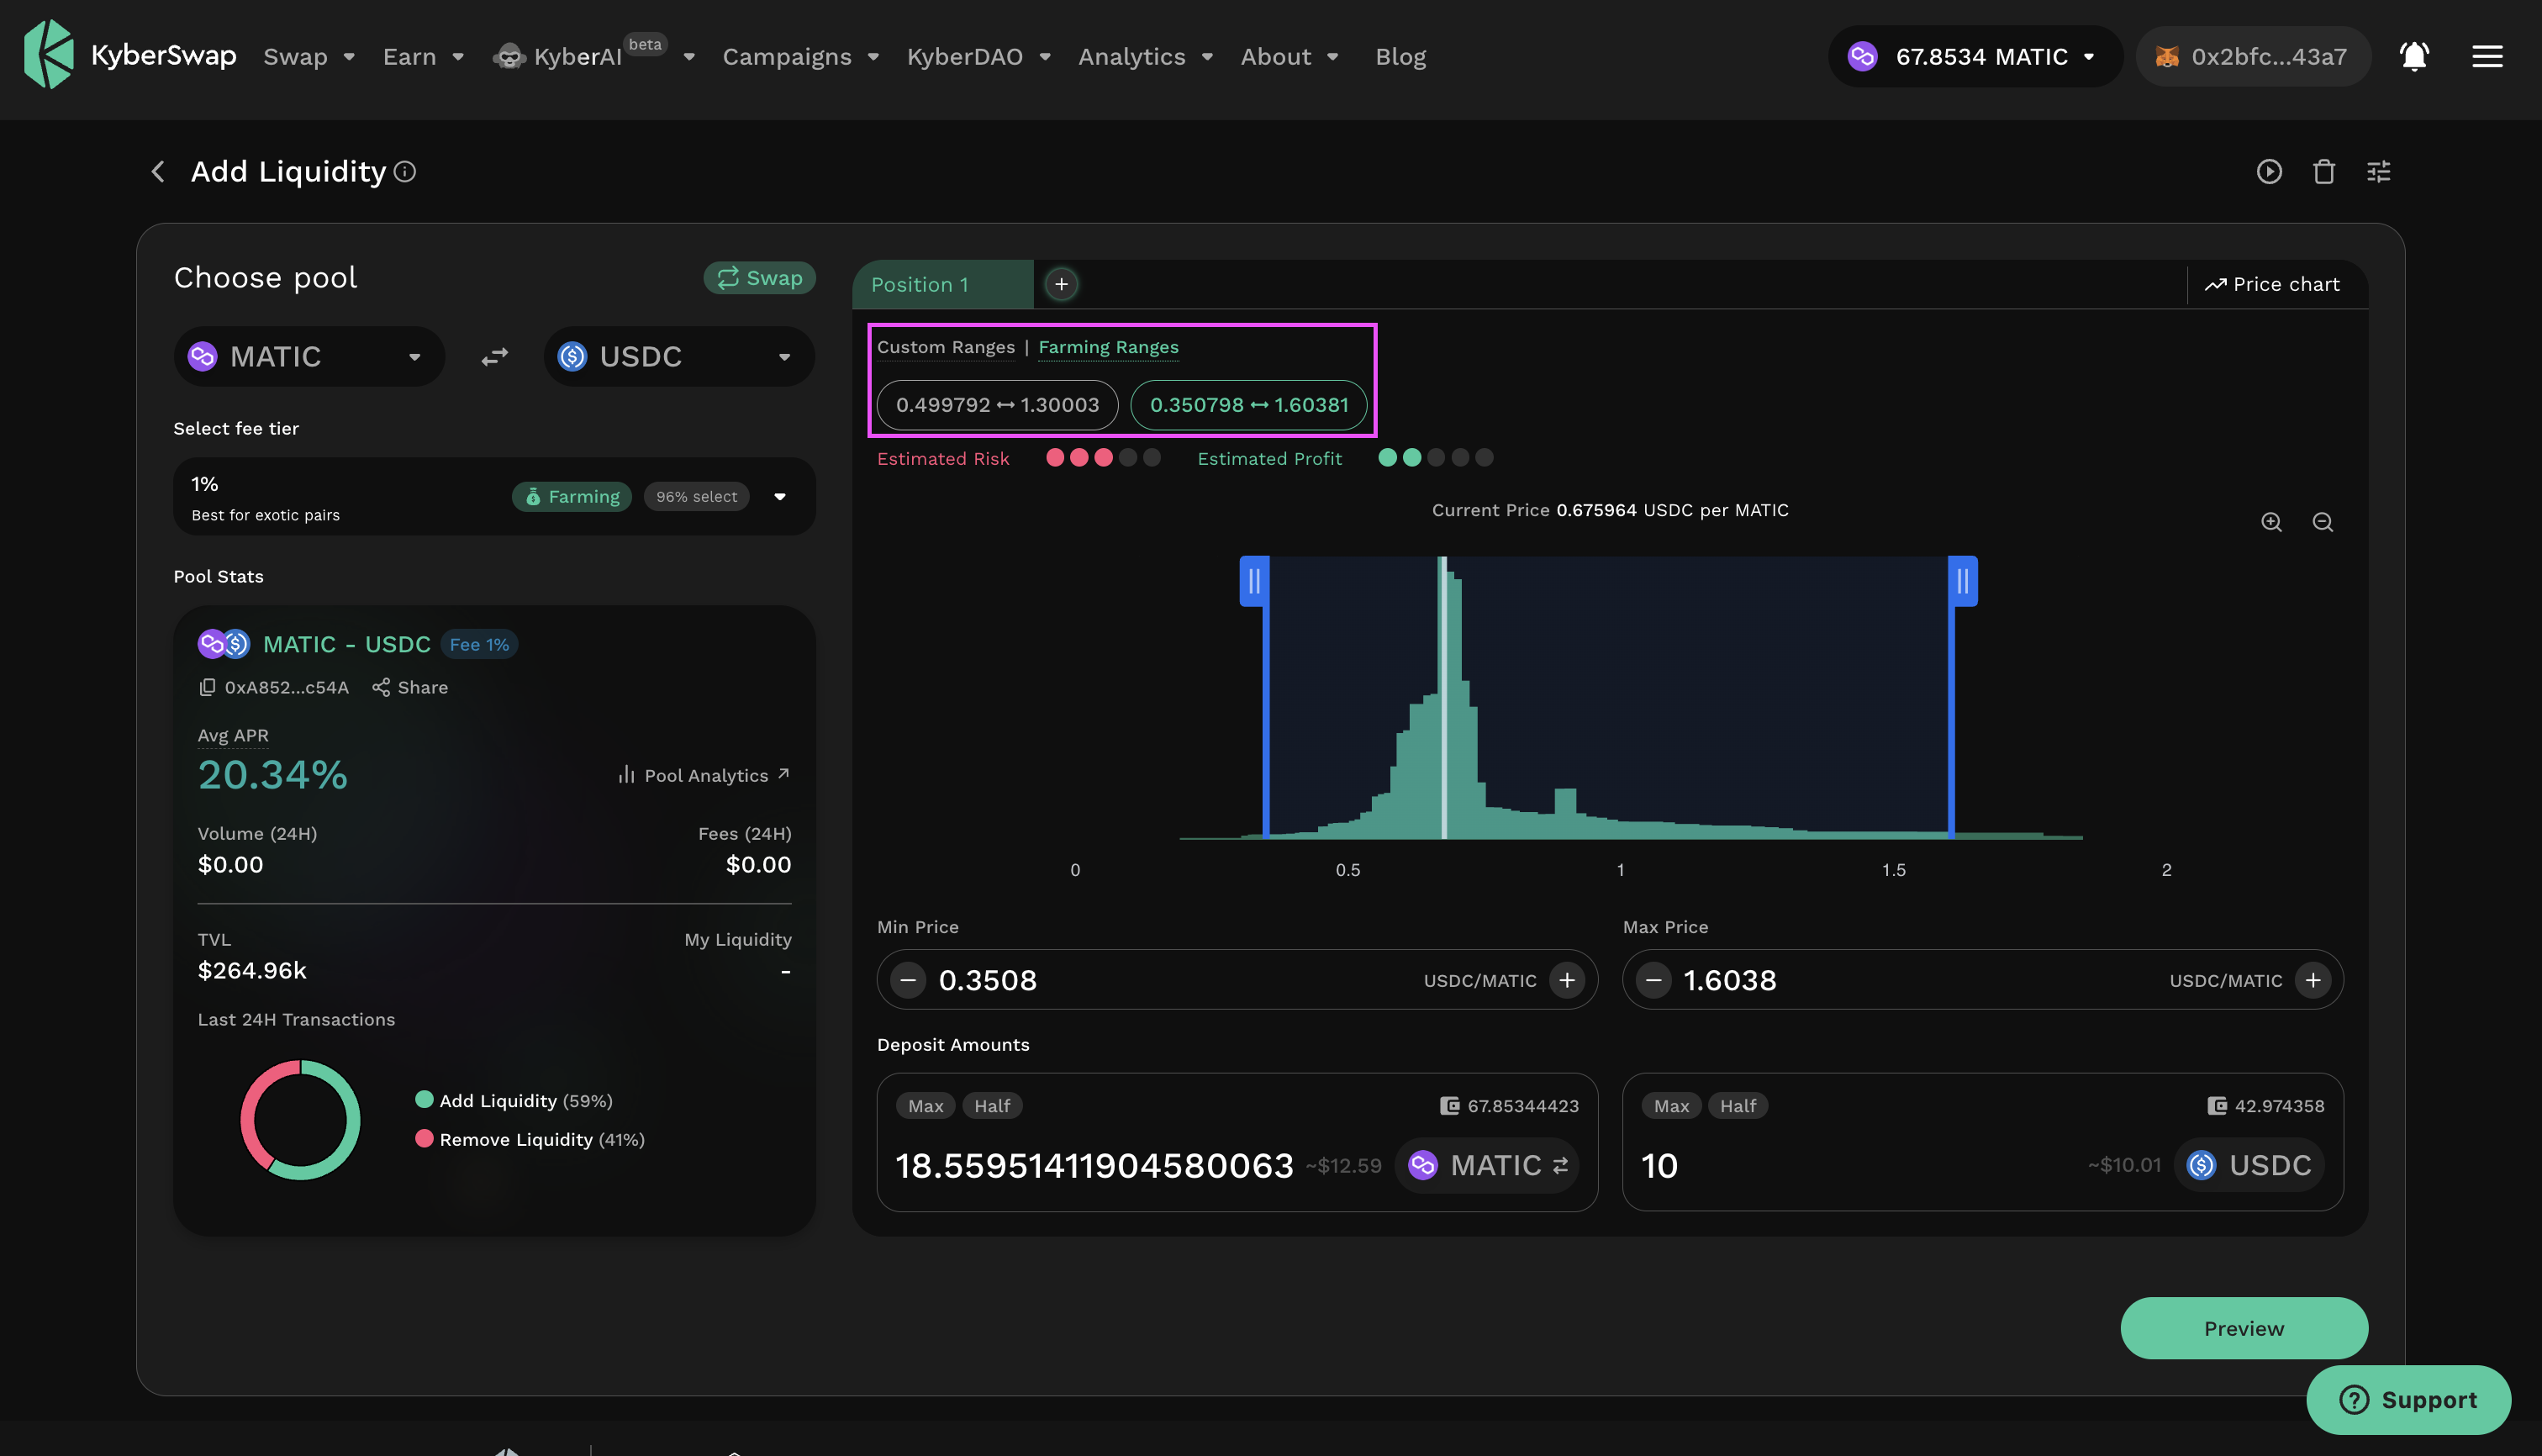The width and height of the screenshot is (2542, 1456).
Task: Show the Price chart
Action: point(2272,285)
